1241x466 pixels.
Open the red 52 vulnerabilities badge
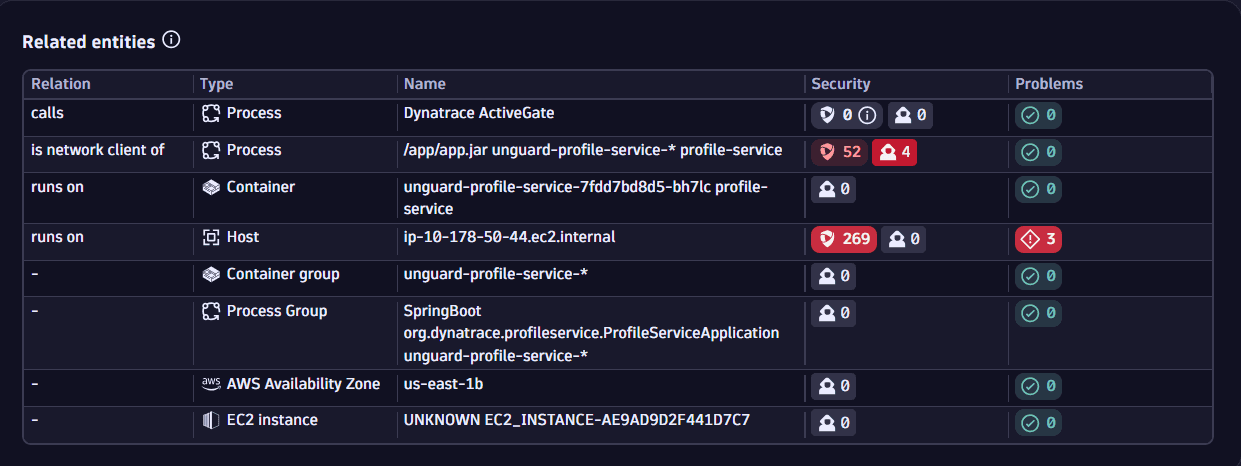point(839,153)
